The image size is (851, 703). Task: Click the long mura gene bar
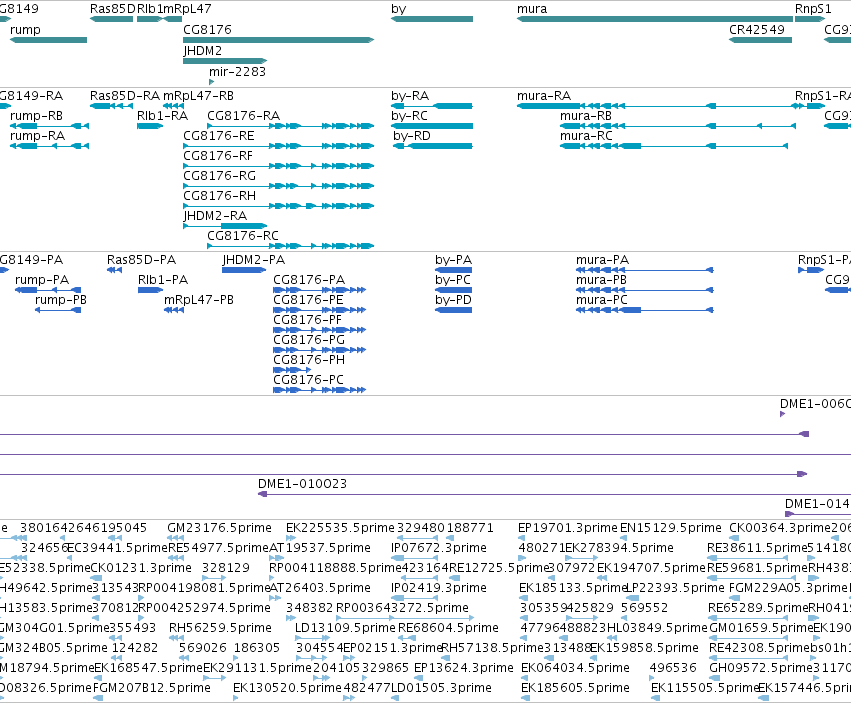pyautogui.click(x=655, y=19)
